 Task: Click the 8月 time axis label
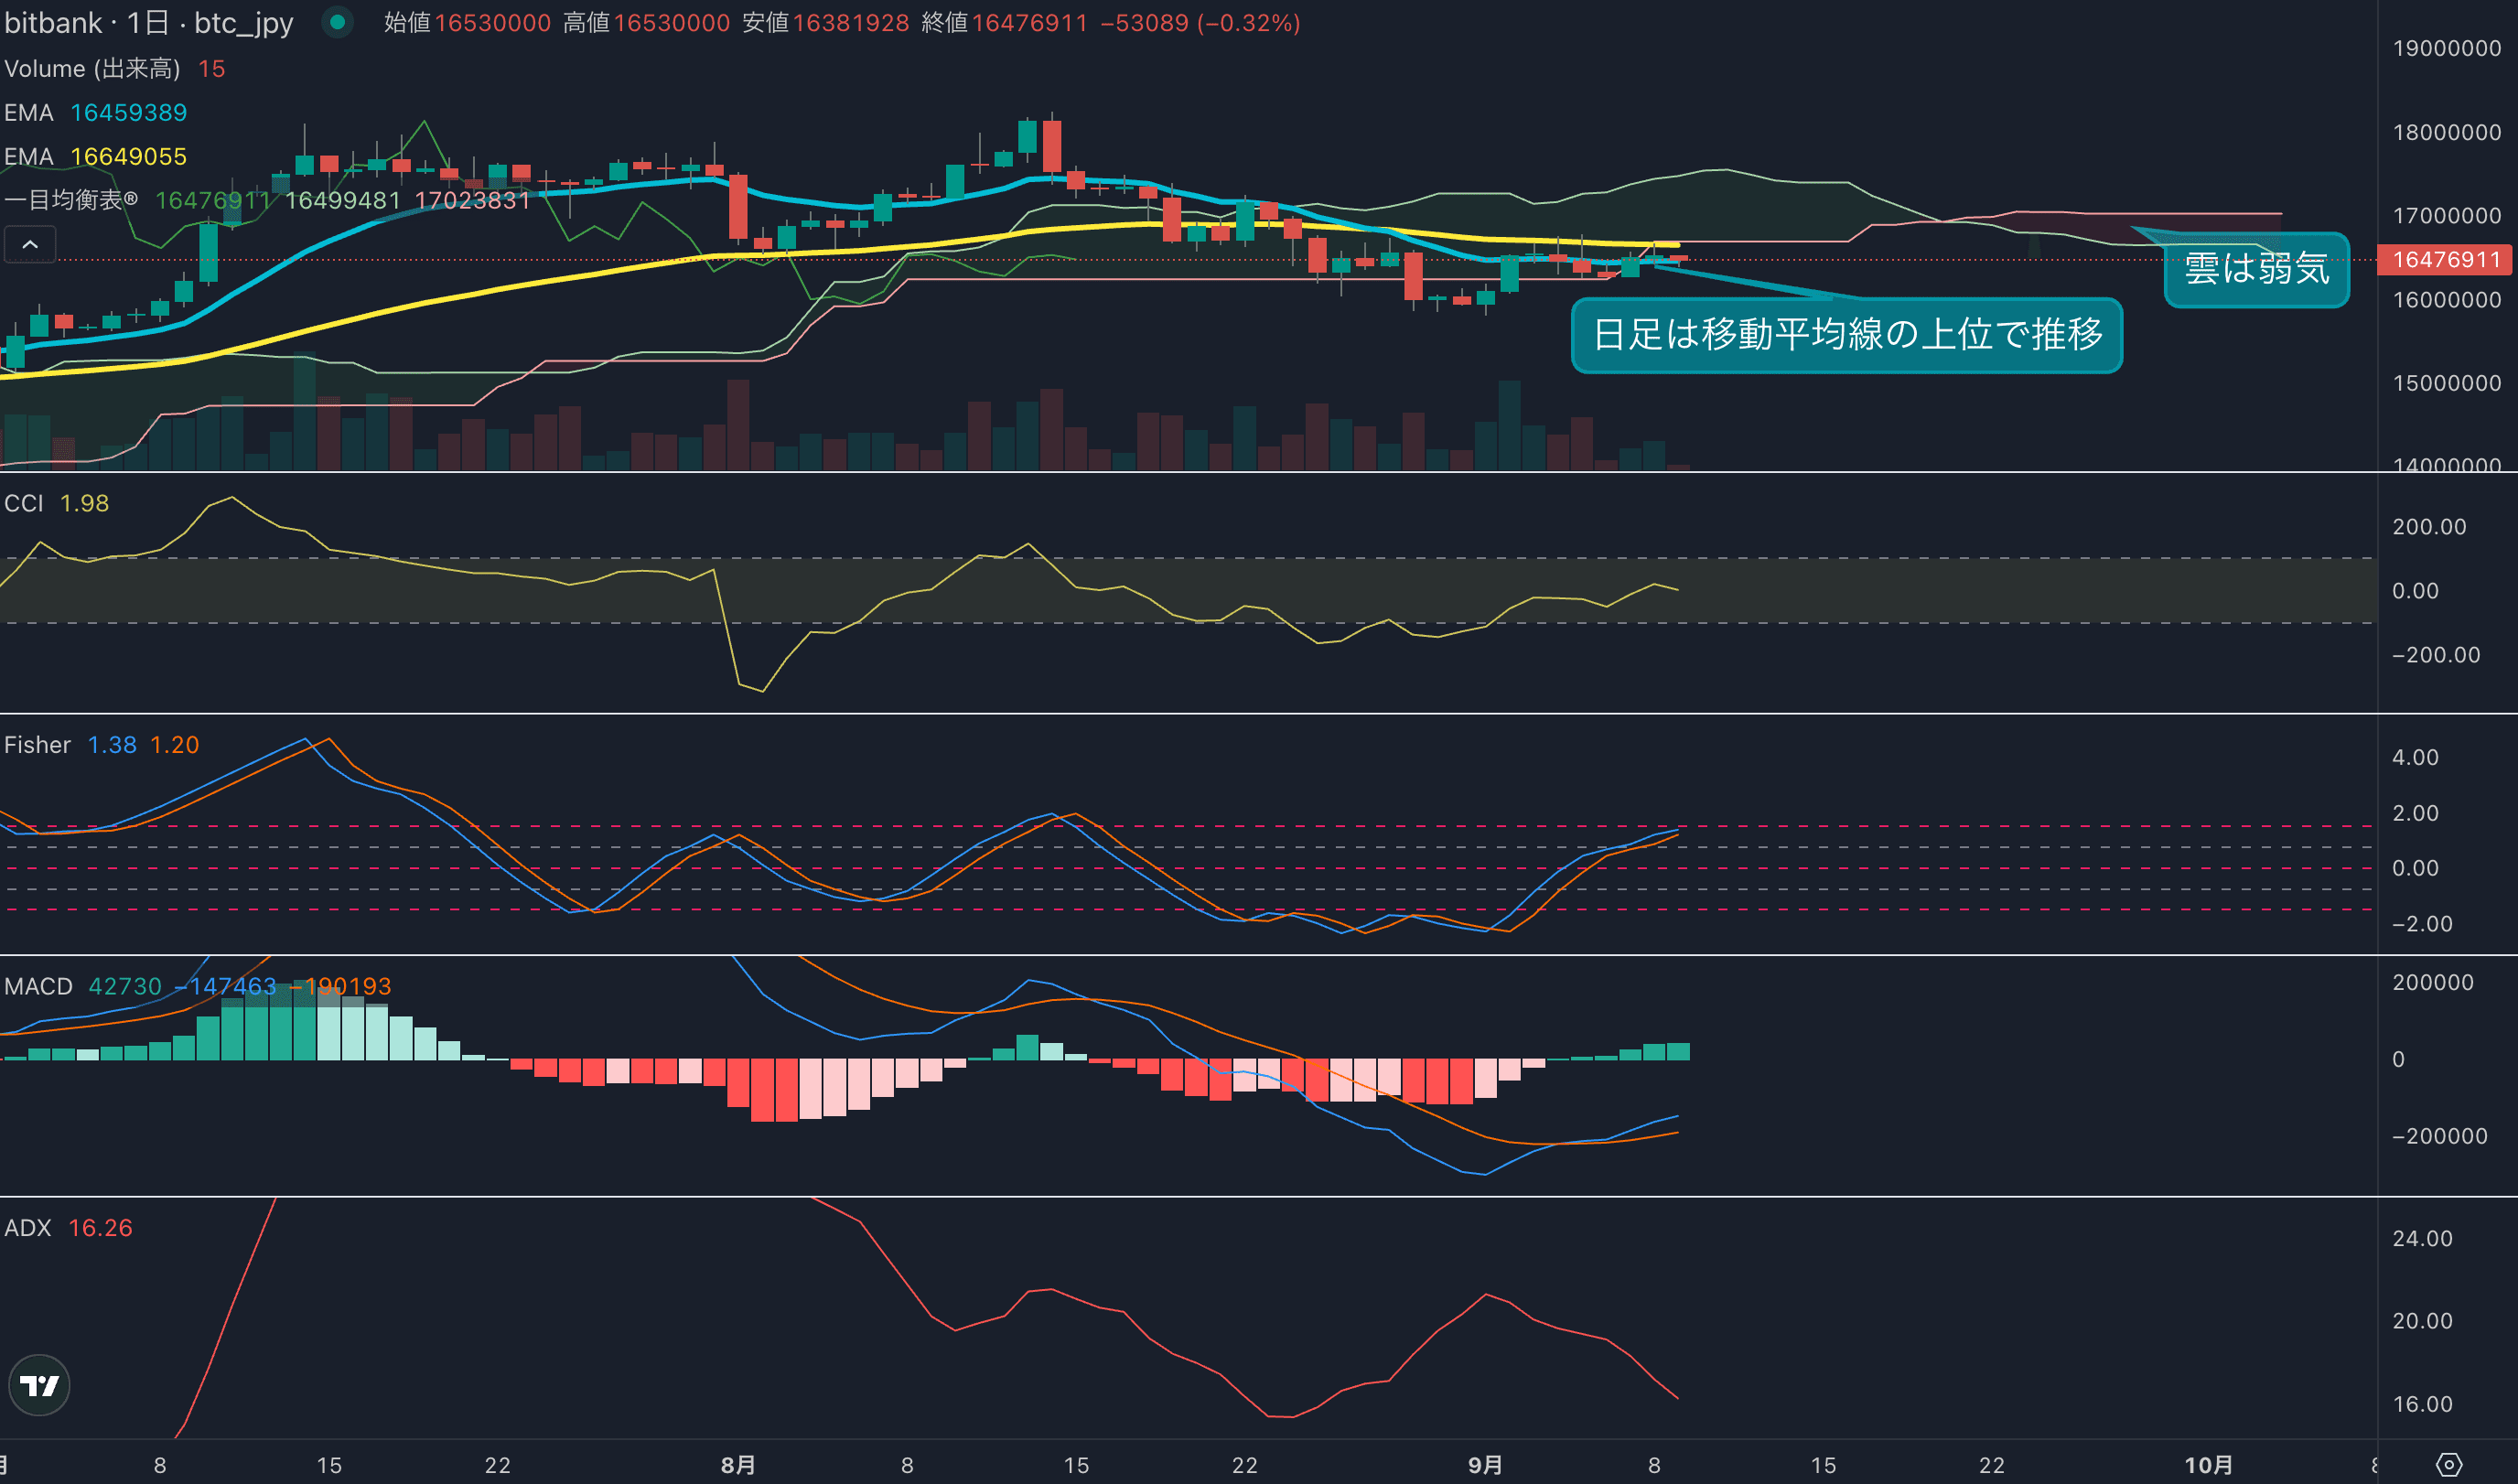(738, 1465)
